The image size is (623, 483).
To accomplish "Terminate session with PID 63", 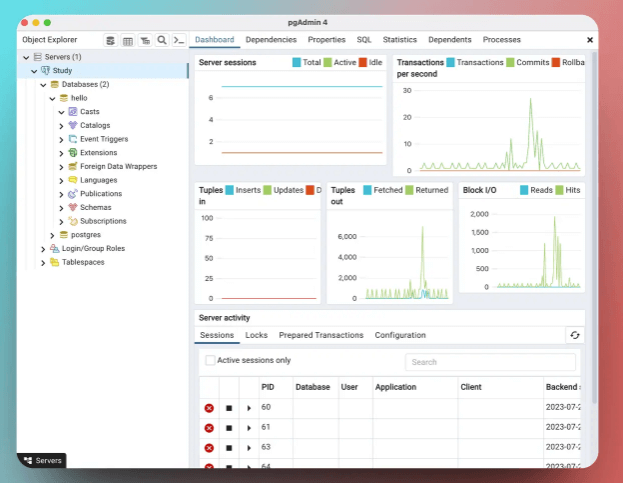I will 209,448.
